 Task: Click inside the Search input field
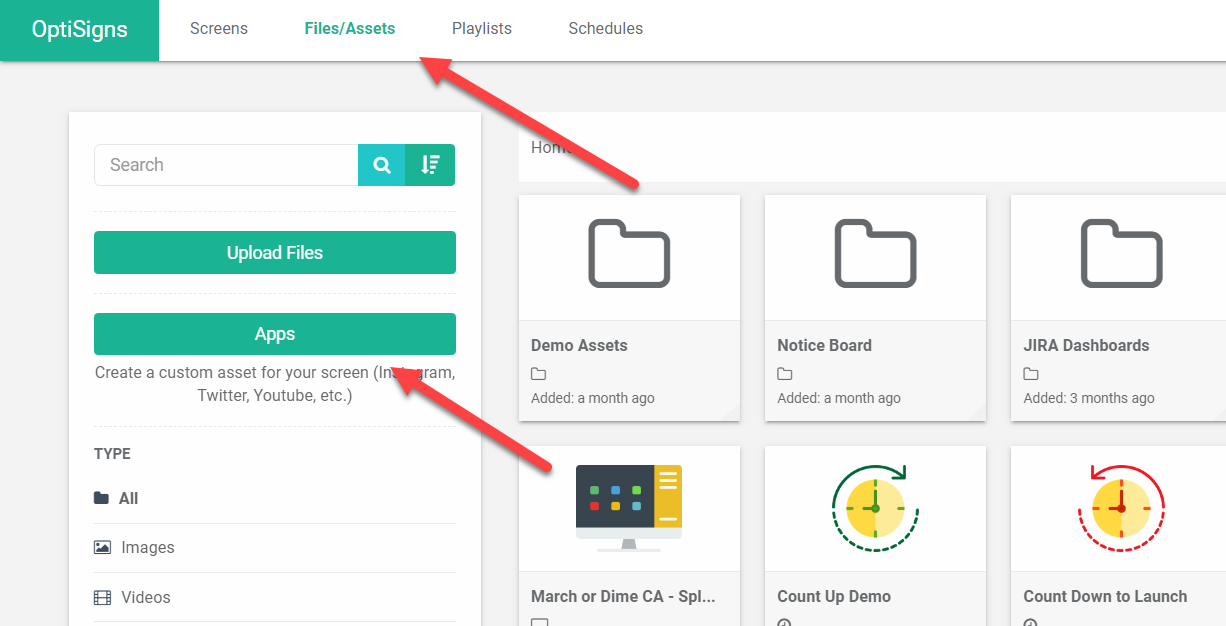[x=225, y=164]
